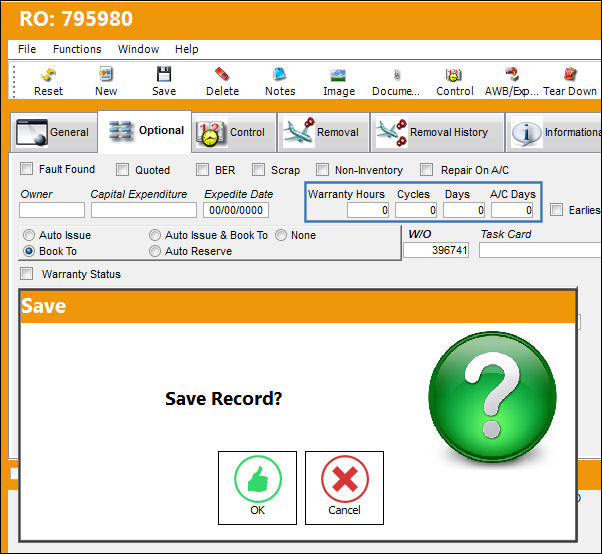Viewport: 602px width, 554px height.
Task: Cancel the Save Record dialog
Action: click(x=344, y=488)
